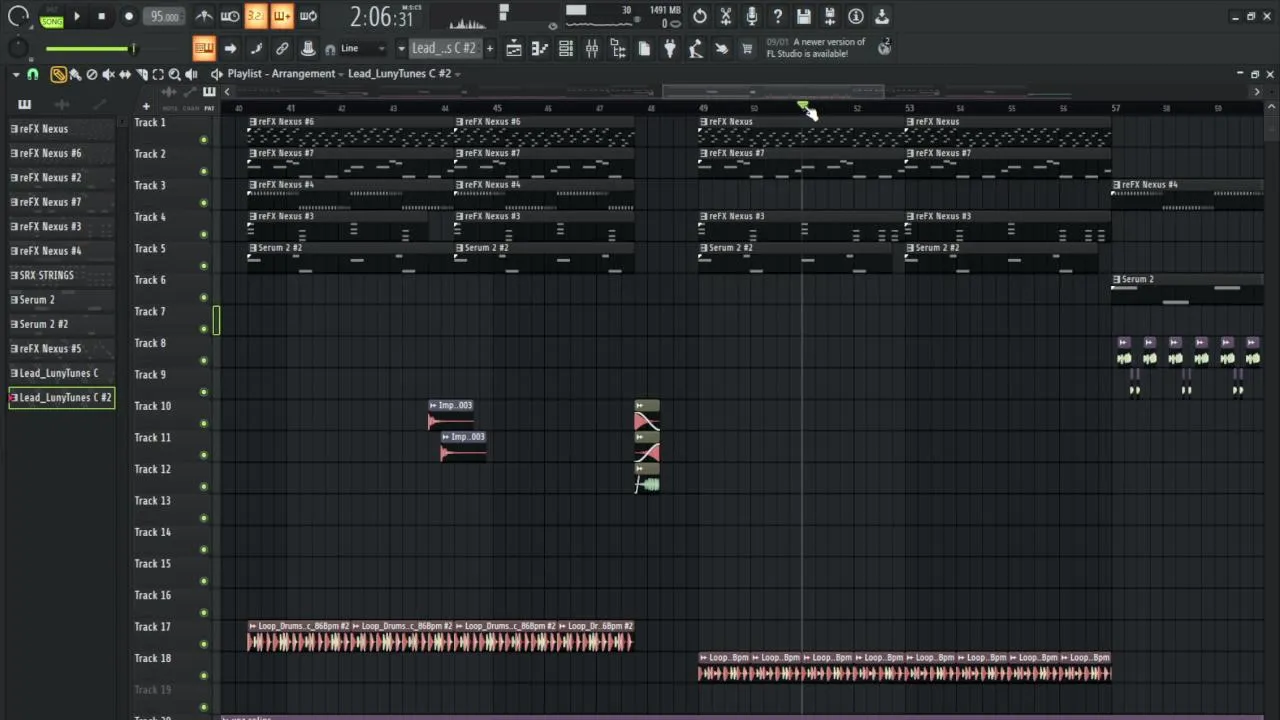The width and height of the screenshot is (1280, 720).
Task: Click the Lead_..s C #2 pattern name field
Action: tap(445, 48)
